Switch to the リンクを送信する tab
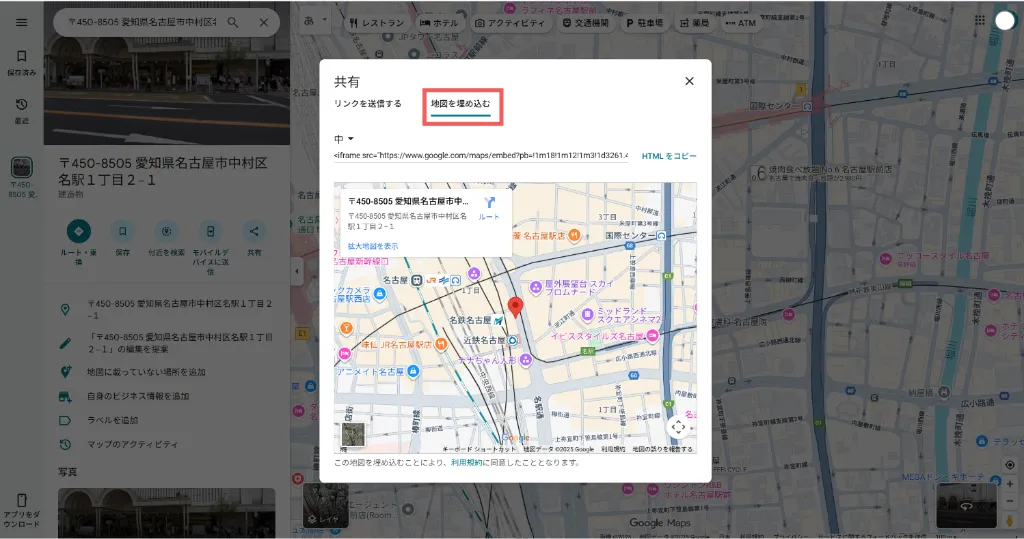 coord(368,104)
